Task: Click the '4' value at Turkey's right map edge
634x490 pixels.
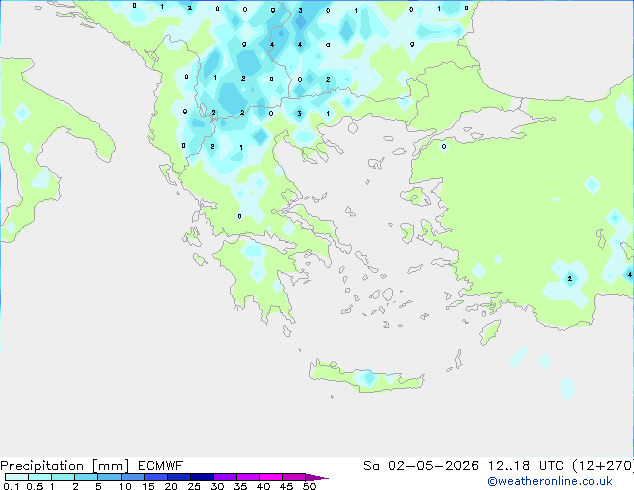Action: tap(630, 275)
